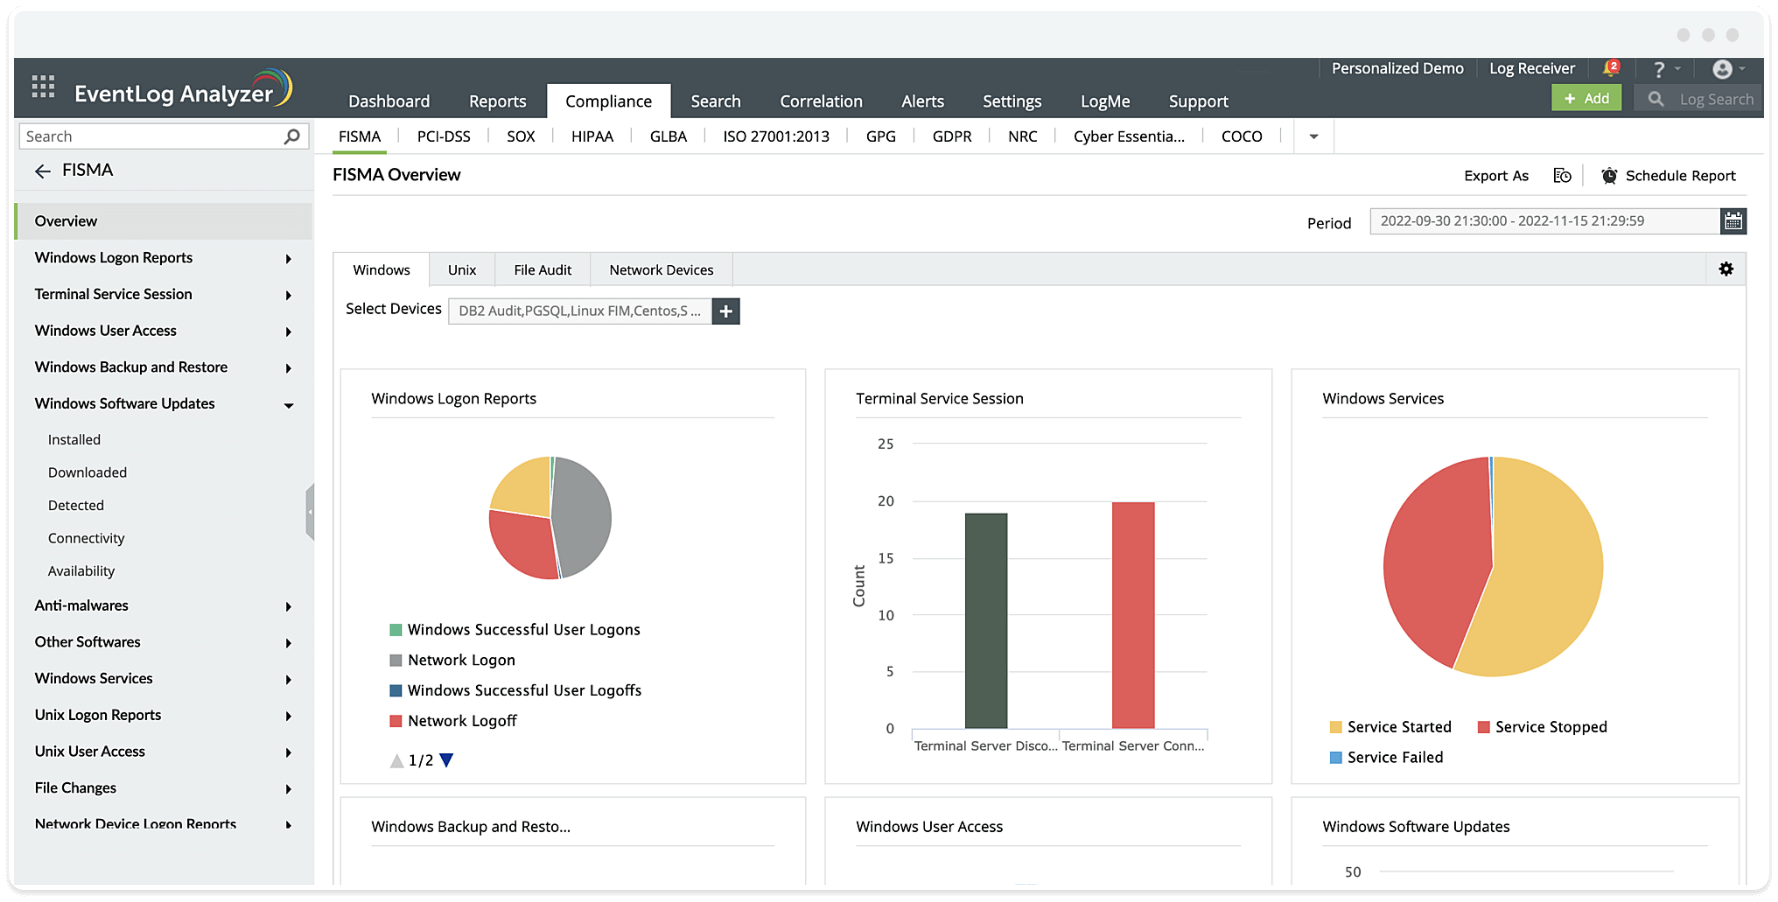Toggle Network Logon legend entry
This screenshot has height=902, width=1778.
452,660
